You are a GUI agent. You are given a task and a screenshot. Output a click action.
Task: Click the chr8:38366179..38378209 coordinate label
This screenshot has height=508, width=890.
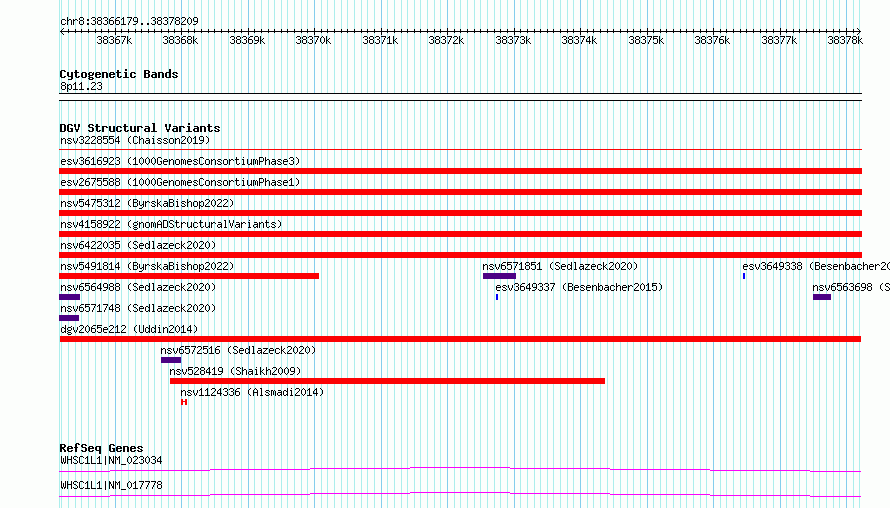pyautogui.click(x=129, y=21)
